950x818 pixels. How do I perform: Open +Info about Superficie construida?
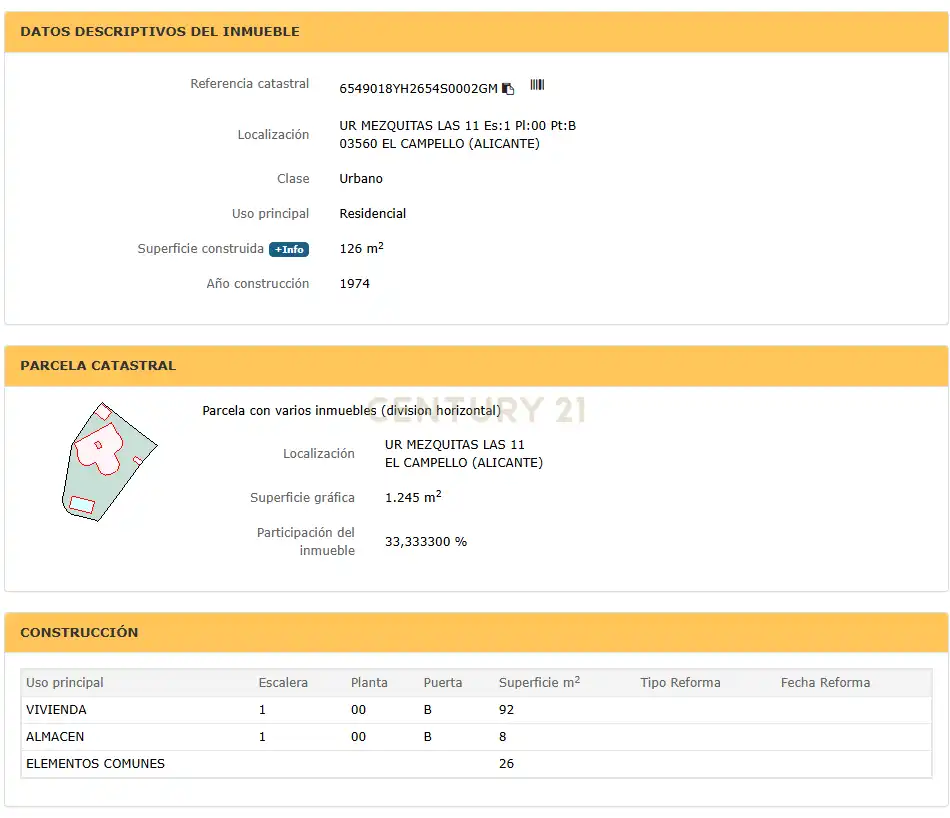(289, 249)
